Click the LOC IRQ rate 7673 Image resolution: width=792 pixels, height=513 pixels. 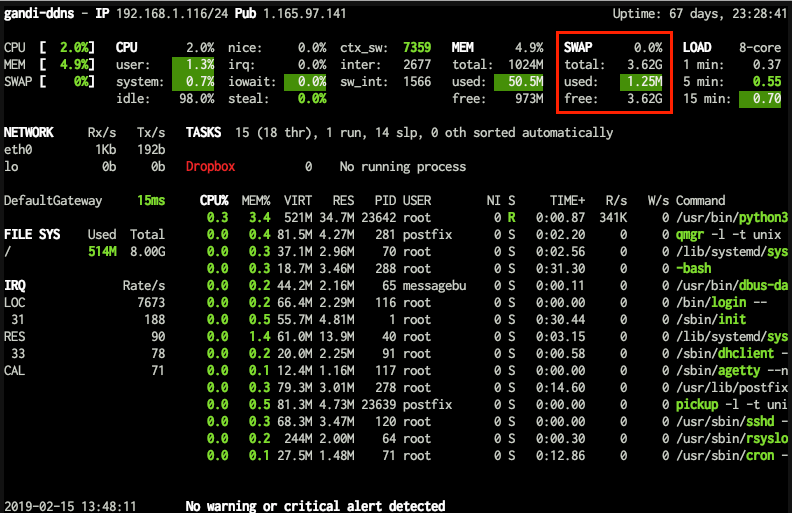(151, 302)
